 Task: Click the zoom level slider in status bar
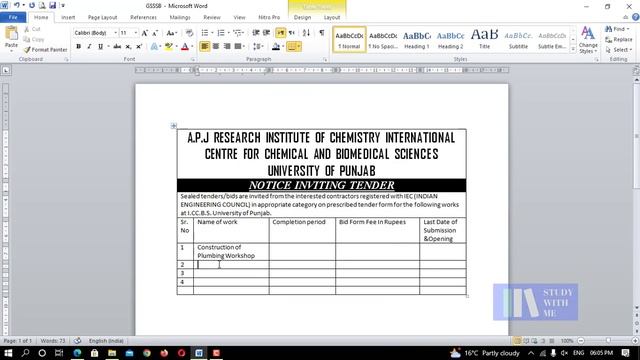pos(608,341)
